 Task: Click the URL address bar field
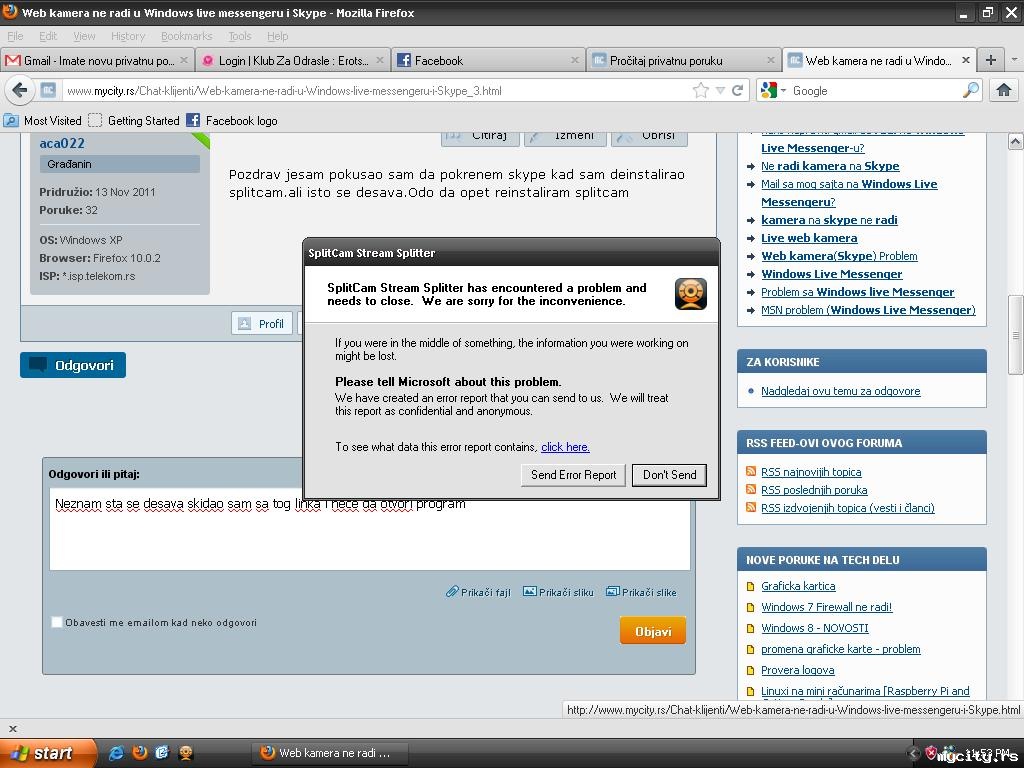pyautogui.click(x=376, y=91)
